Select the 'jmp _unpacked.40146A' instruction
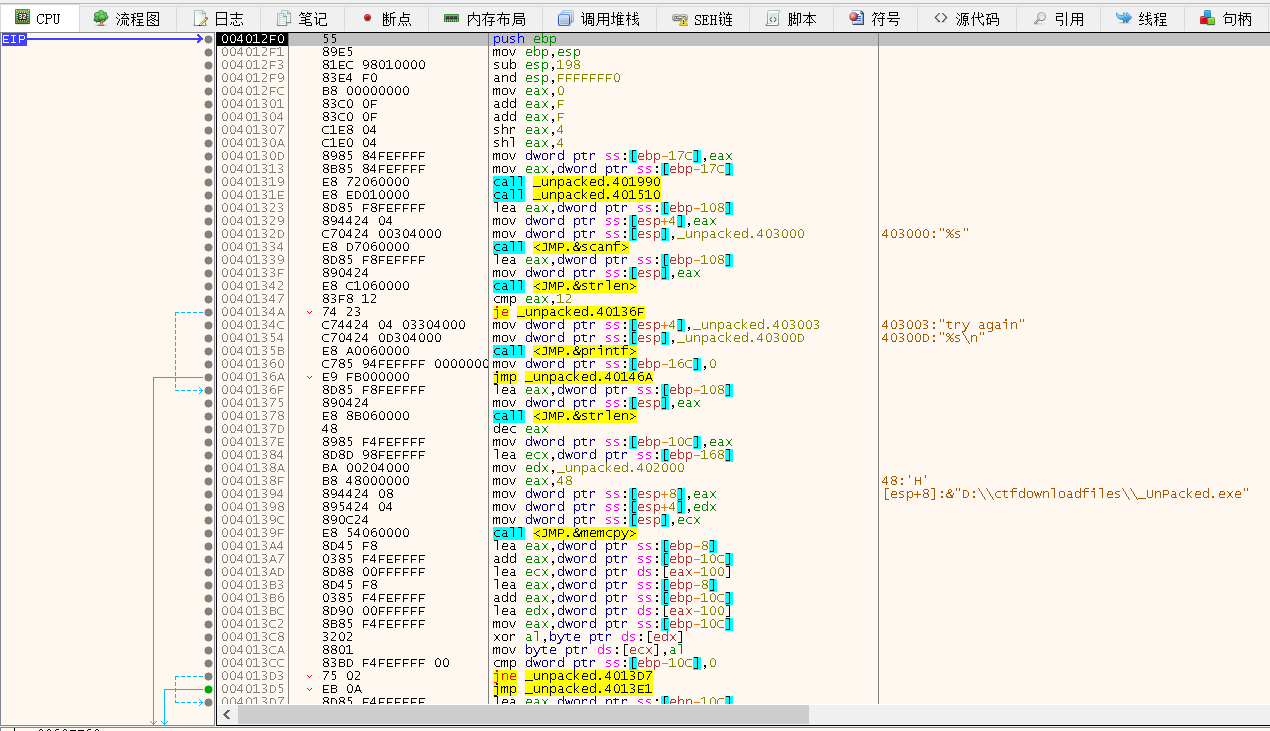 tap(573, 377)
